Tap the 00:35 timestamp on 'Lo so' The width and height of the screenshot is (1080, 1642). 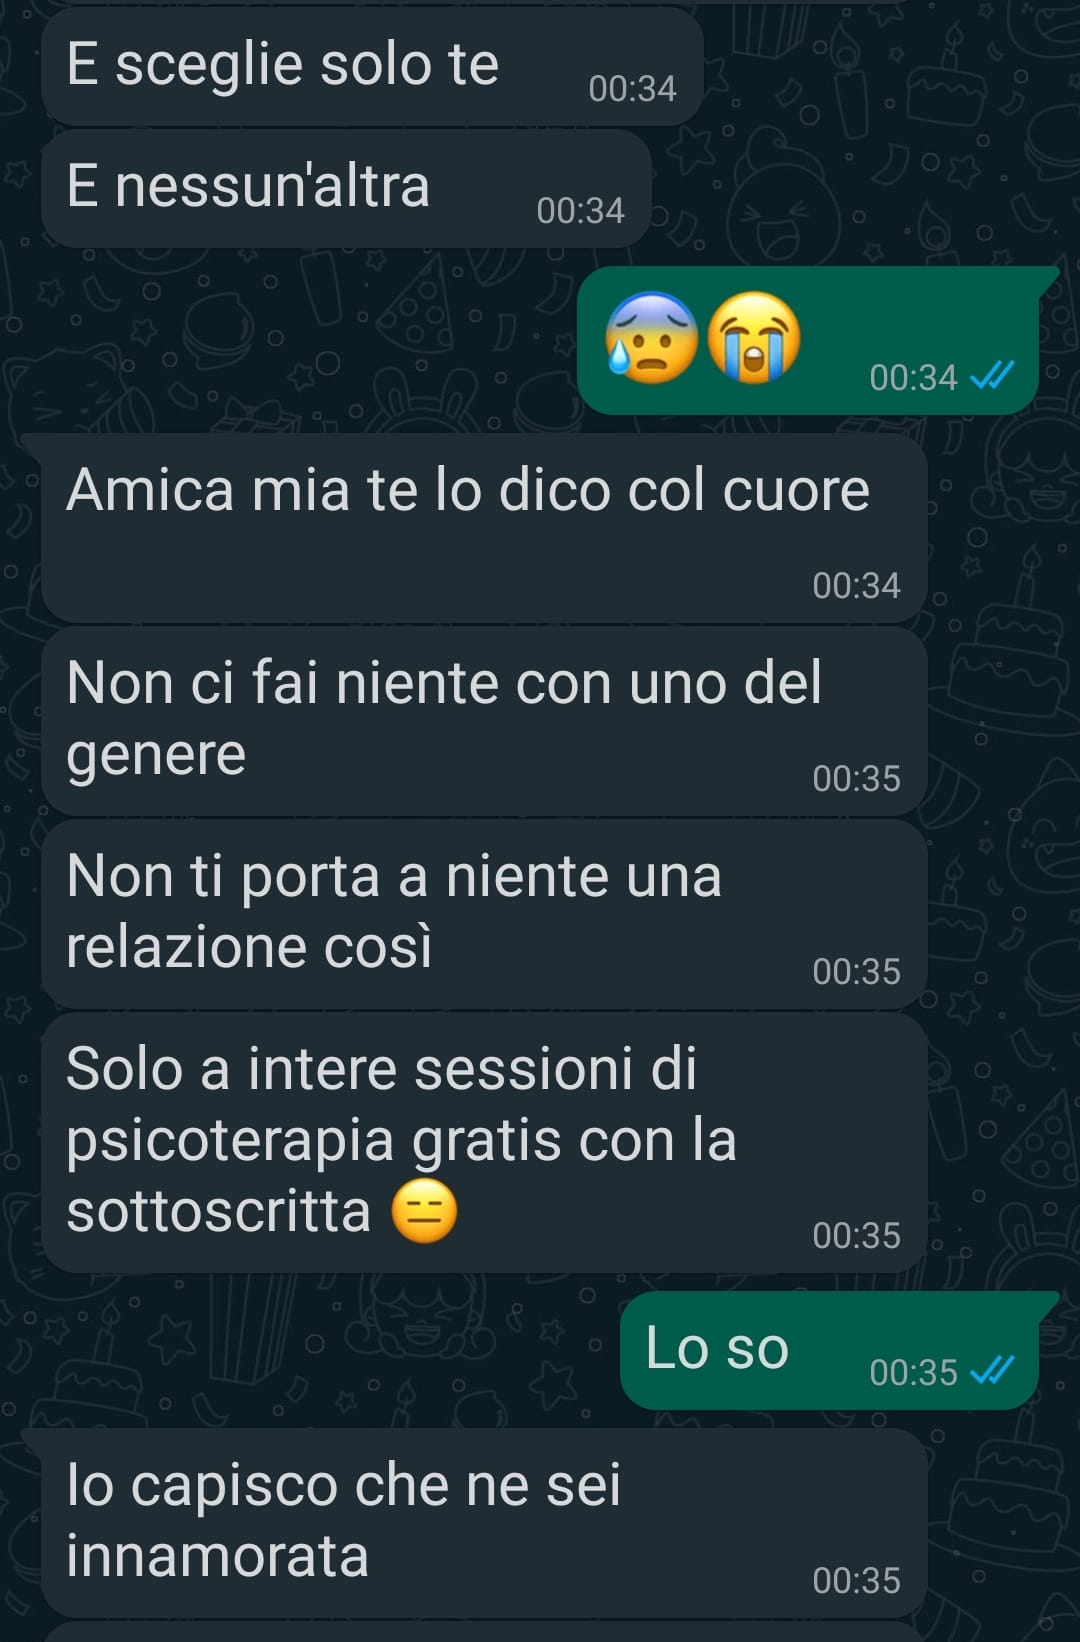pos(913,1372)
